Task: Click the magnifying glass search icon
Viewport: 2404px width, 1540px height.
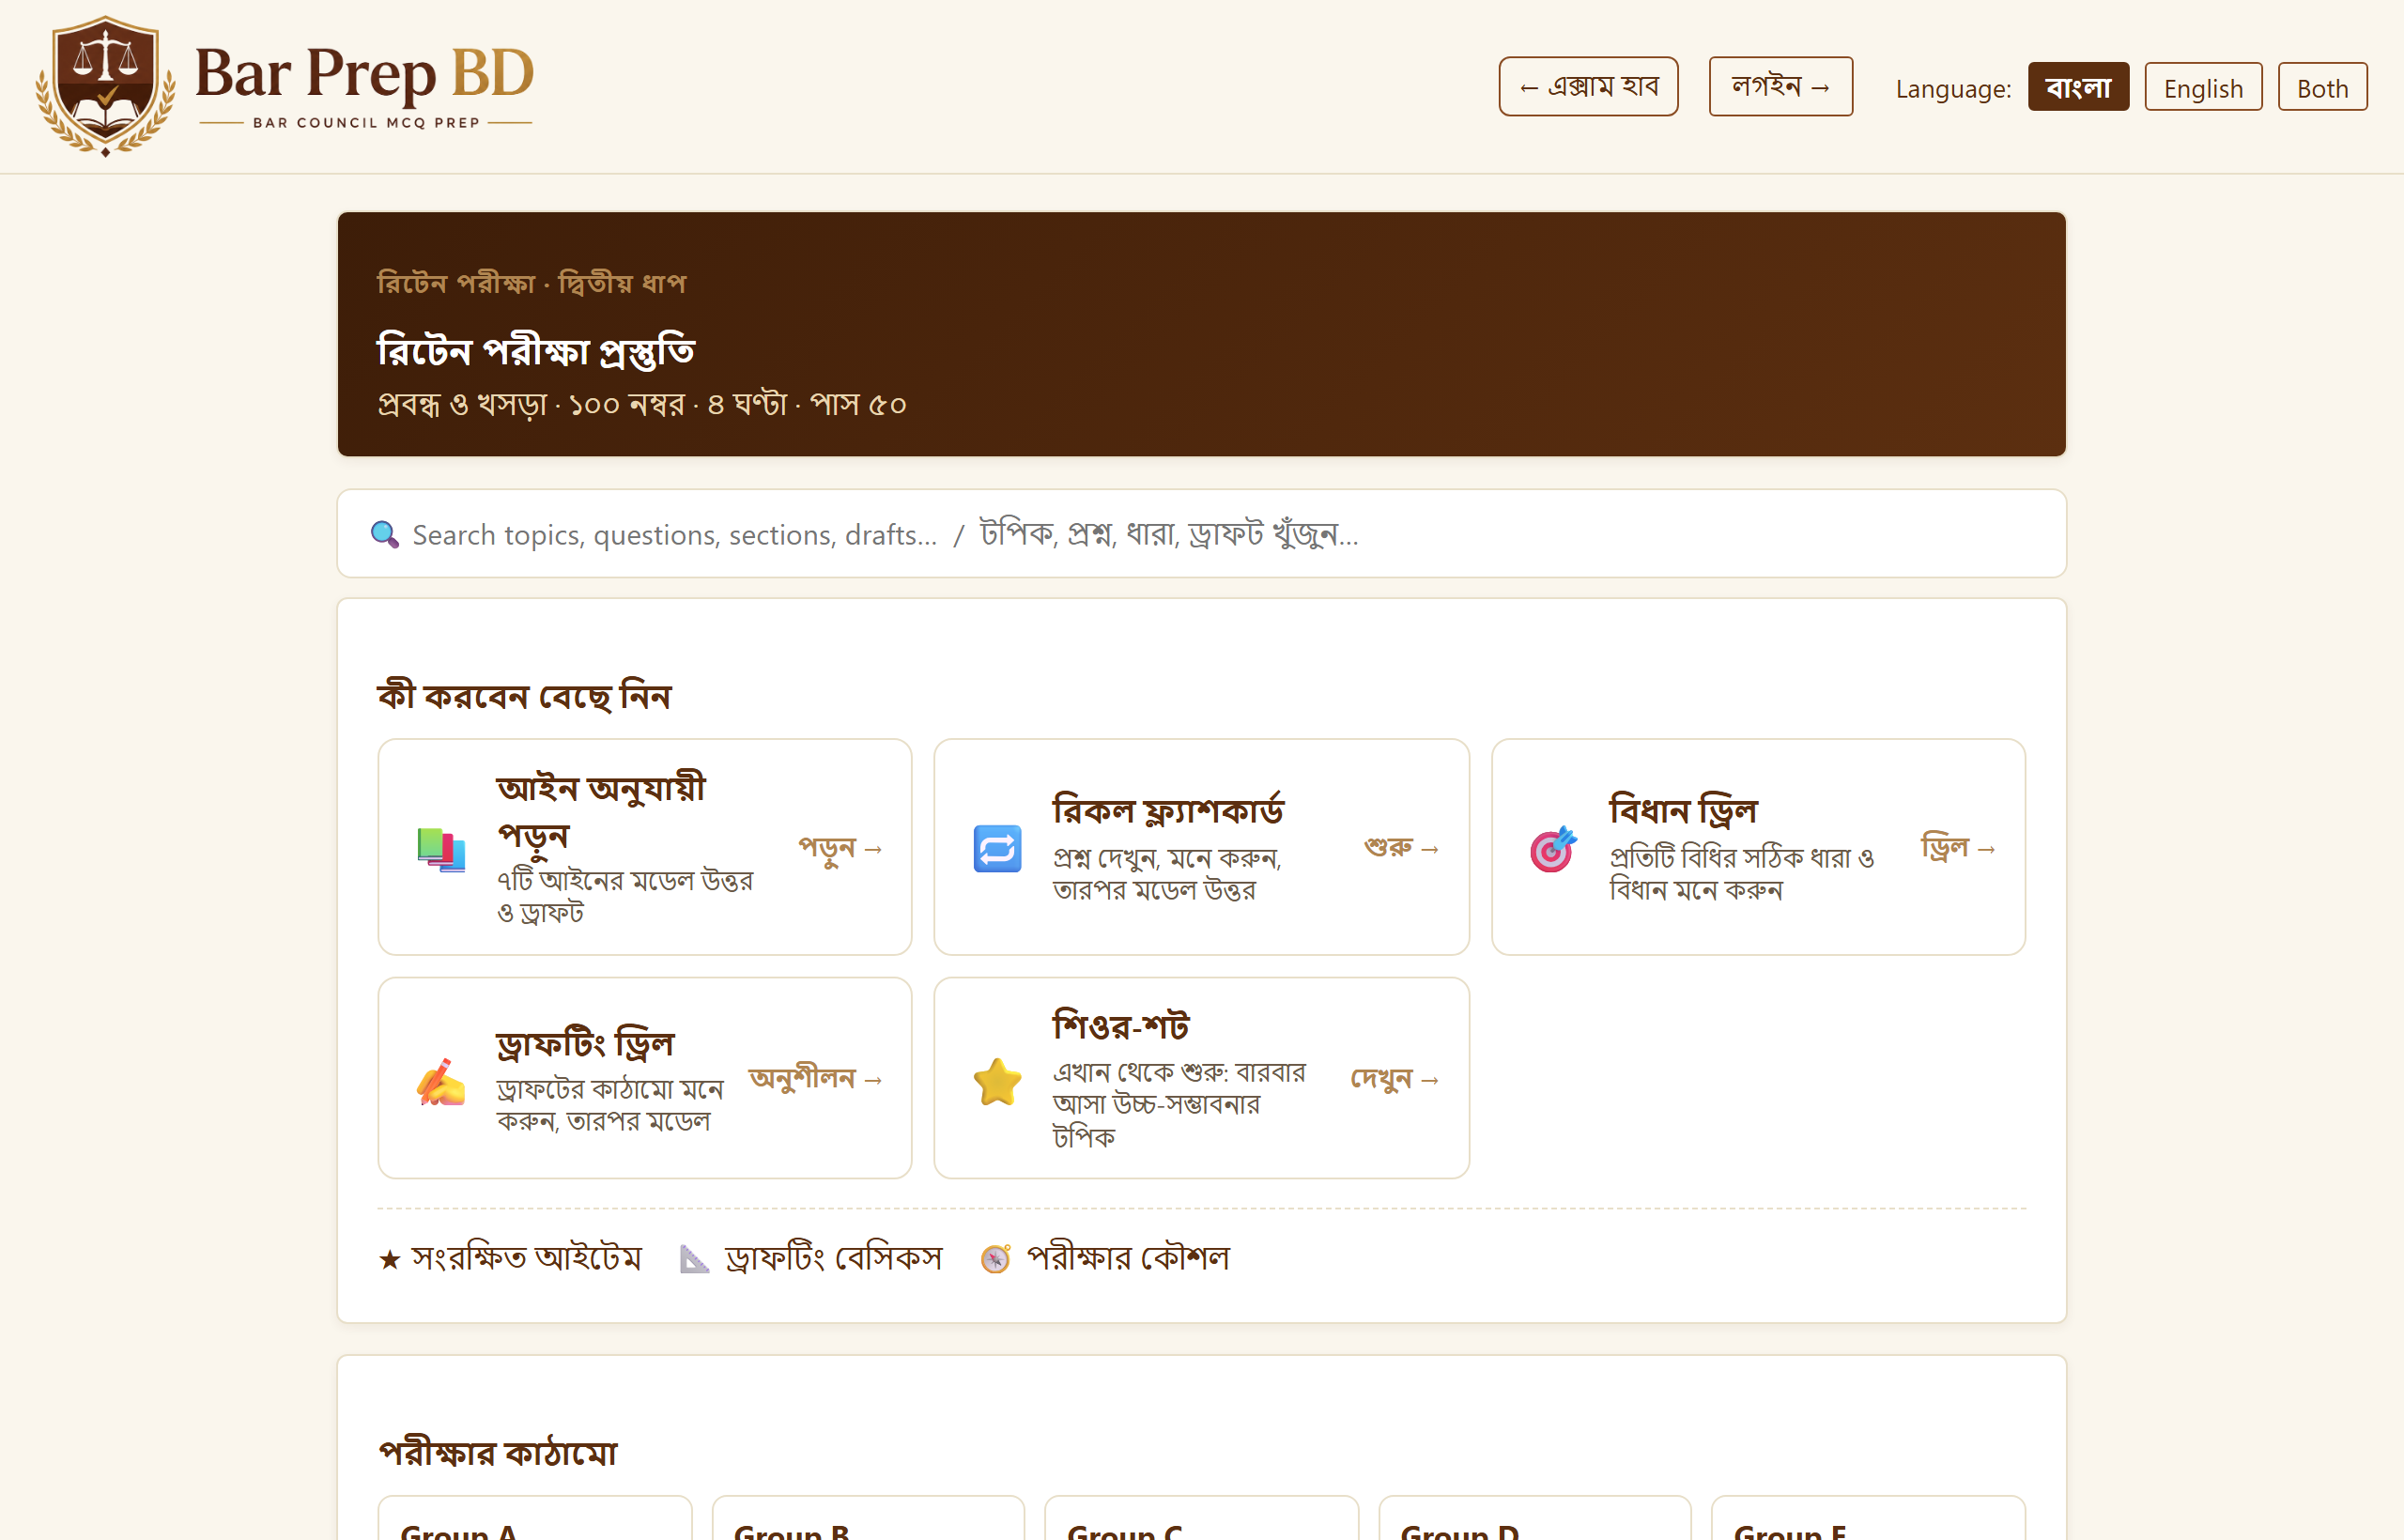Action: 384,534
